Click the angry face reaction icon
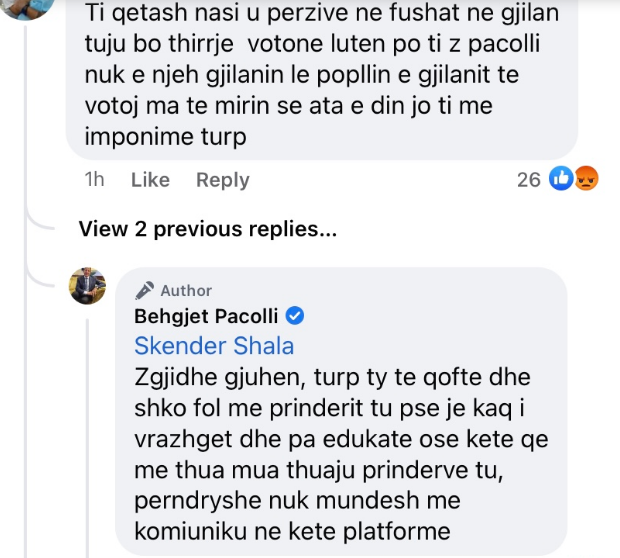The image size is (620, 558). (x=586, y=180)
